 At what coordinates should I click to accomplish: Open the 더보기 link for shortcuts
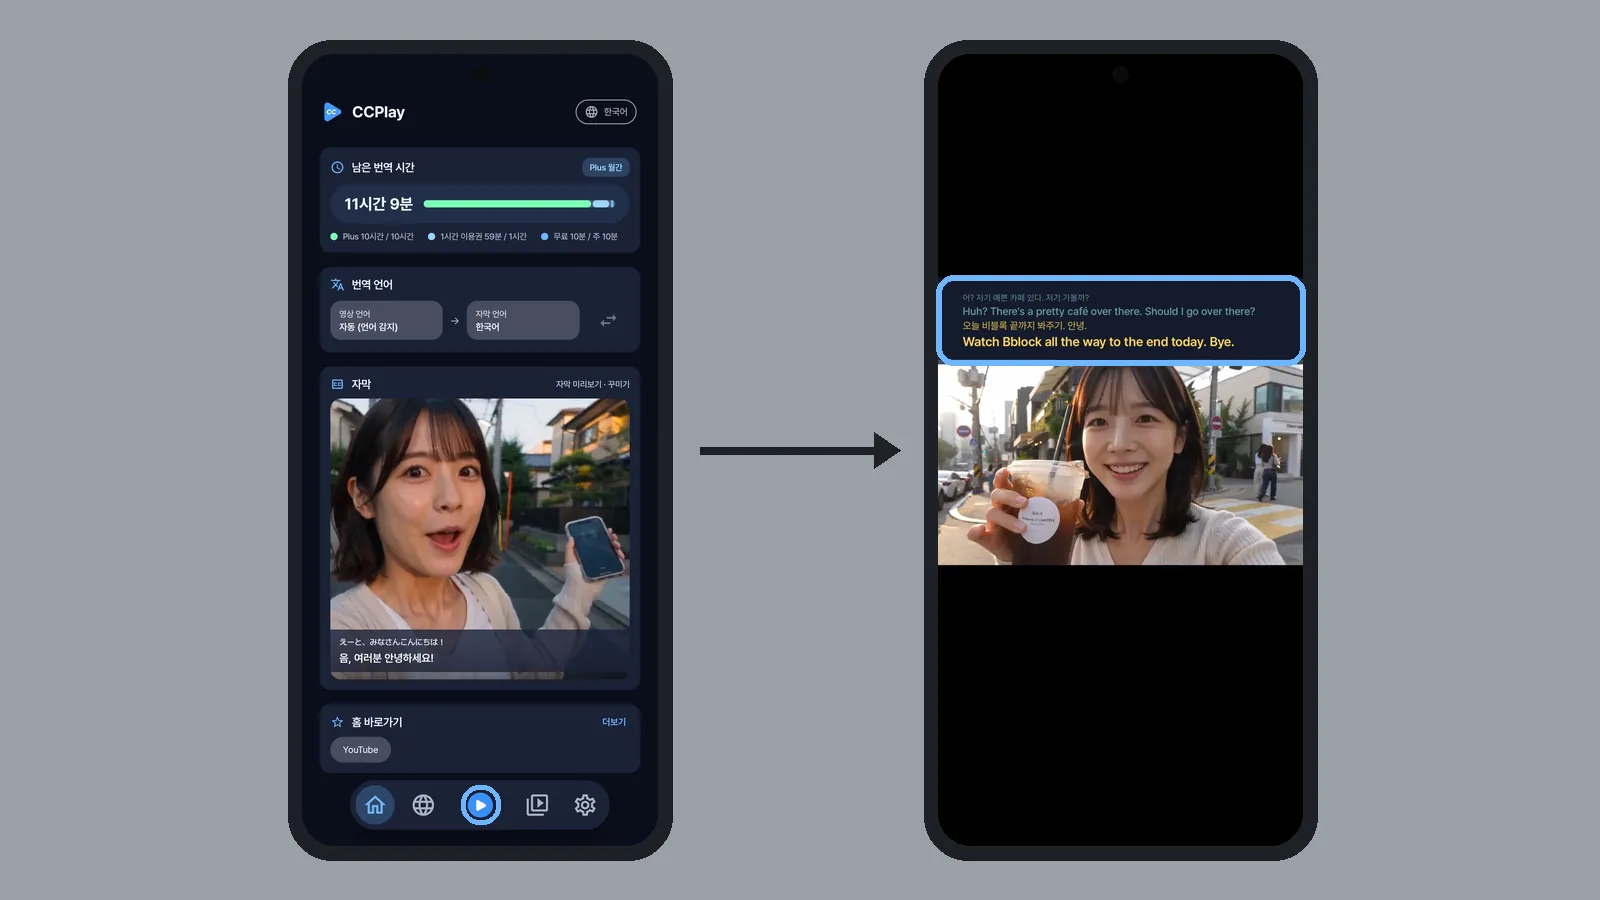coord(614,722)
